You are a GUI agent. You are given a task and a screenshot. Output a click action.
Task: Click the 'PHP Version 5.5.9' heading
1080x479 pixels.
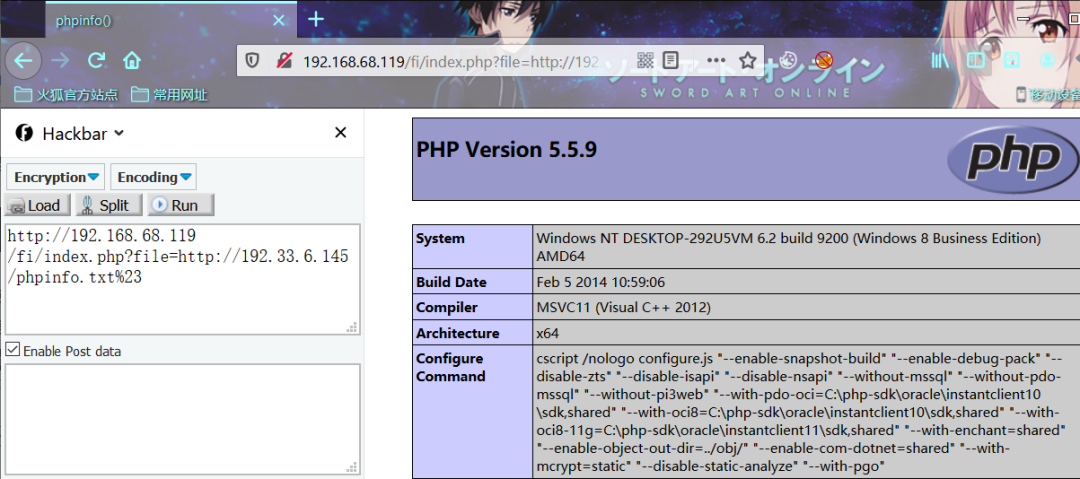point(506,150)
